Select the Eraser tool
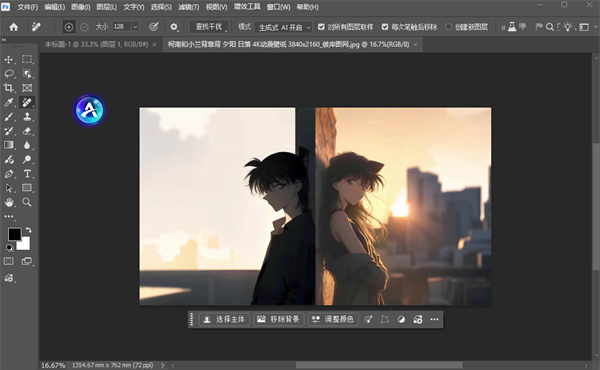 coord(27,131)
